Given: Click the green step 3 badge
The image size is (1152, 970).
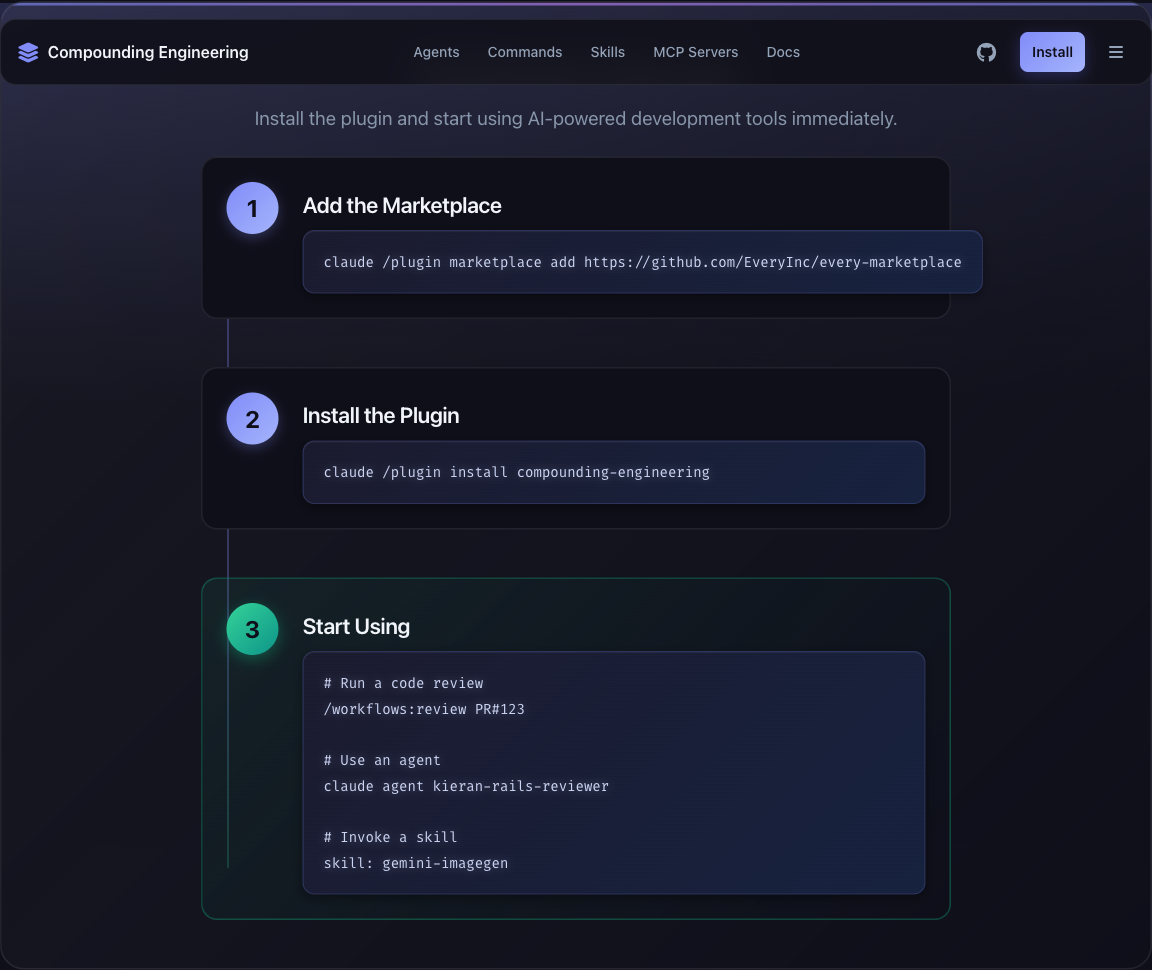Looking at the screenshot, I should point(252,629).
